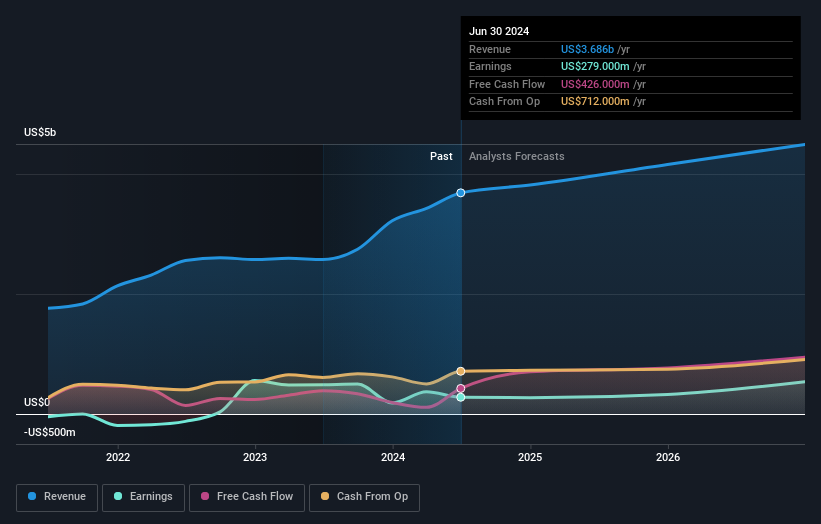The width and height of the screenshot is (821, 524).
Task: Click the 2024 x-axis label
Action: 393,457
